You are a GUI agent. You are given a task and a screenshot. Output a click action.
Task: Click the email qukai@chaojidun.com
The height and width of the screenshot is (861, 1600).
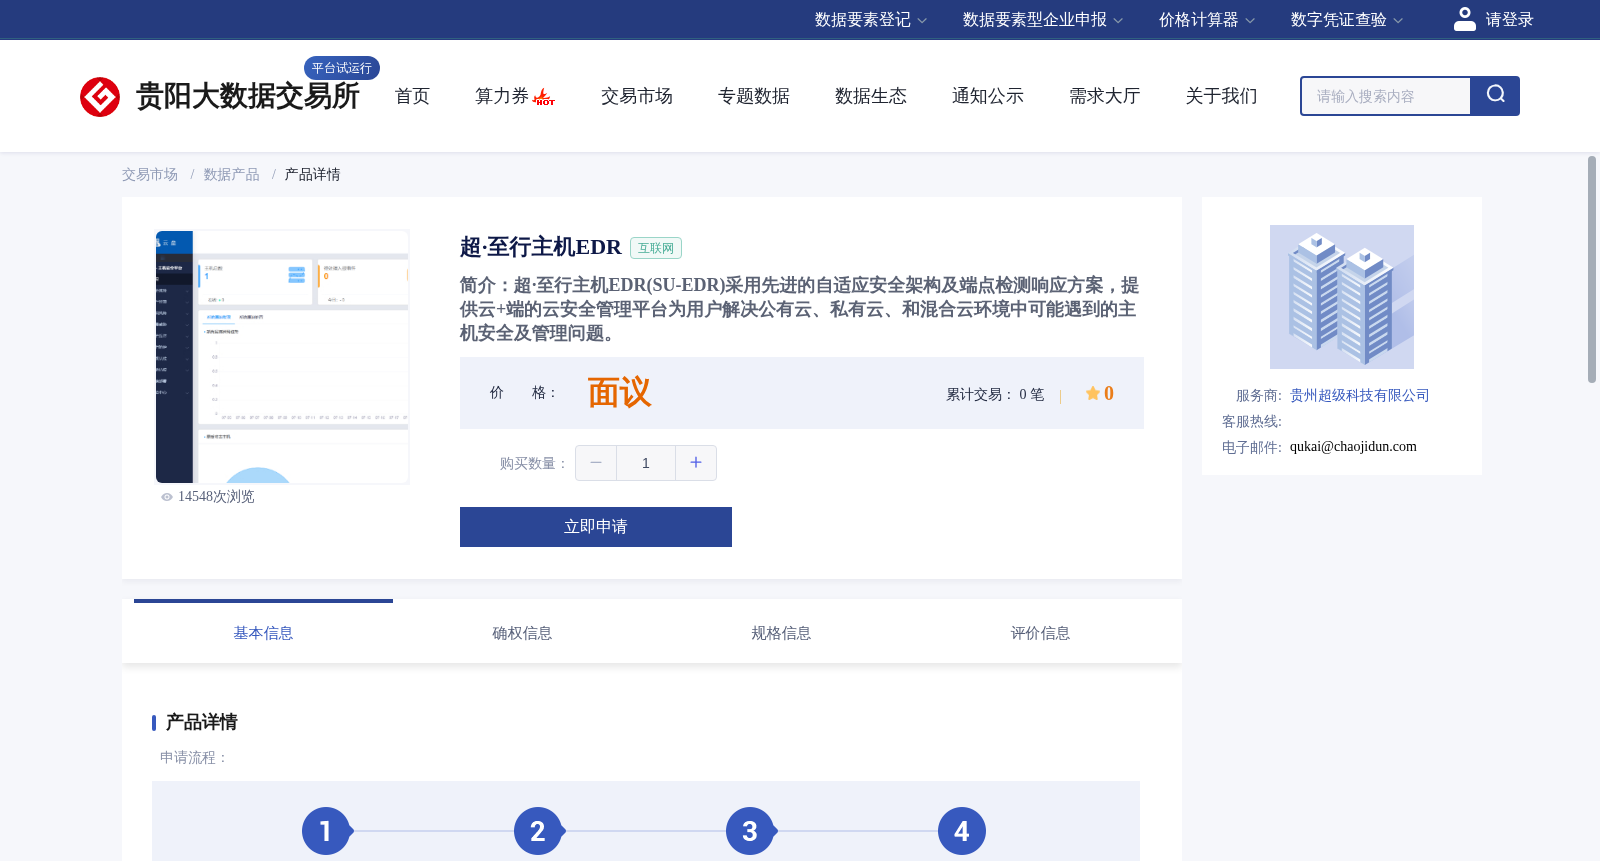tap(1353, 447)
